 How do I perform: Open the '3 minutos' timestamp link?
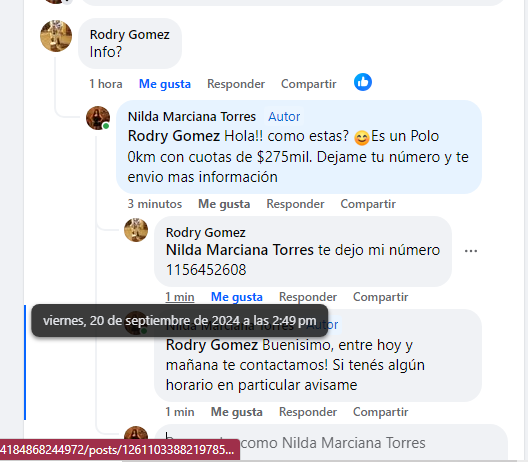click(x=155, y=204)
